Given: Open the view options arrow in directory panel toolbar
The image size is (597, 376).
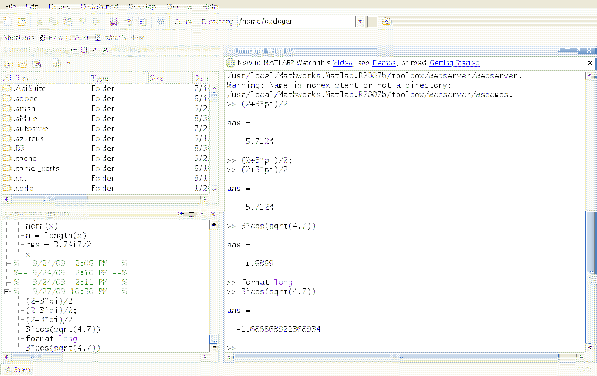Looking at the screenshot, I should click(69, 64).
